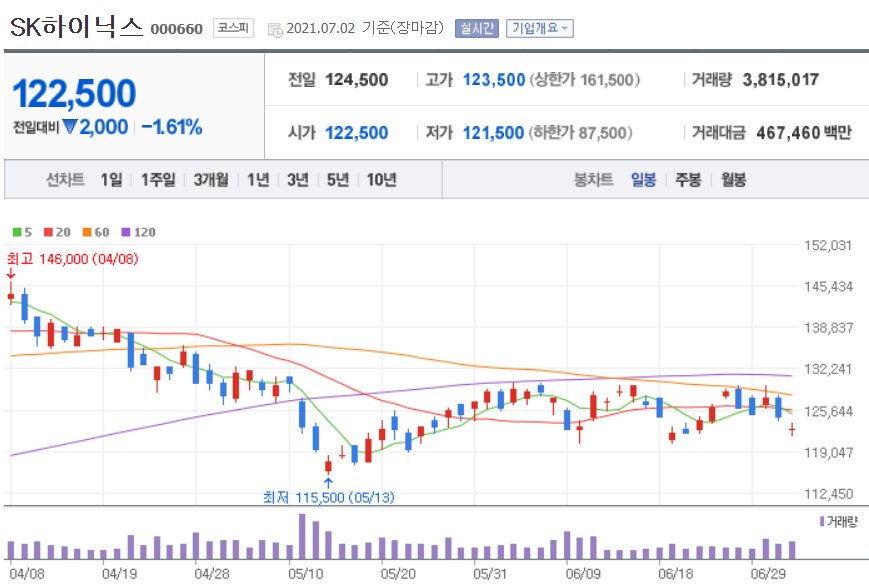Click the -1.61% change rate
Image resolution: width=869 pixels, height=587 pixels.
[x=172, y=127]
